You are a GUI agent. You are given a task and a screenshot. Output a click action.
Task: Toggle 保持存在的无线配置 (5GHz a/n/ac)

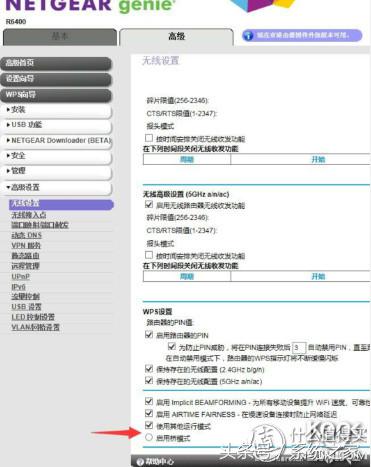[x=149, y=381]
